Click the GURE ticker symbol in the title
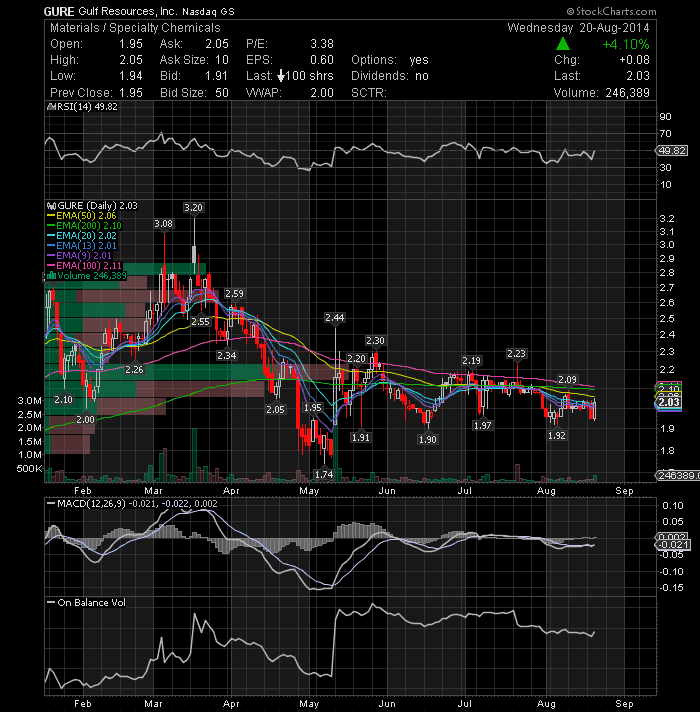This screenshot has width=700, height=712. (x=59, y=12)
